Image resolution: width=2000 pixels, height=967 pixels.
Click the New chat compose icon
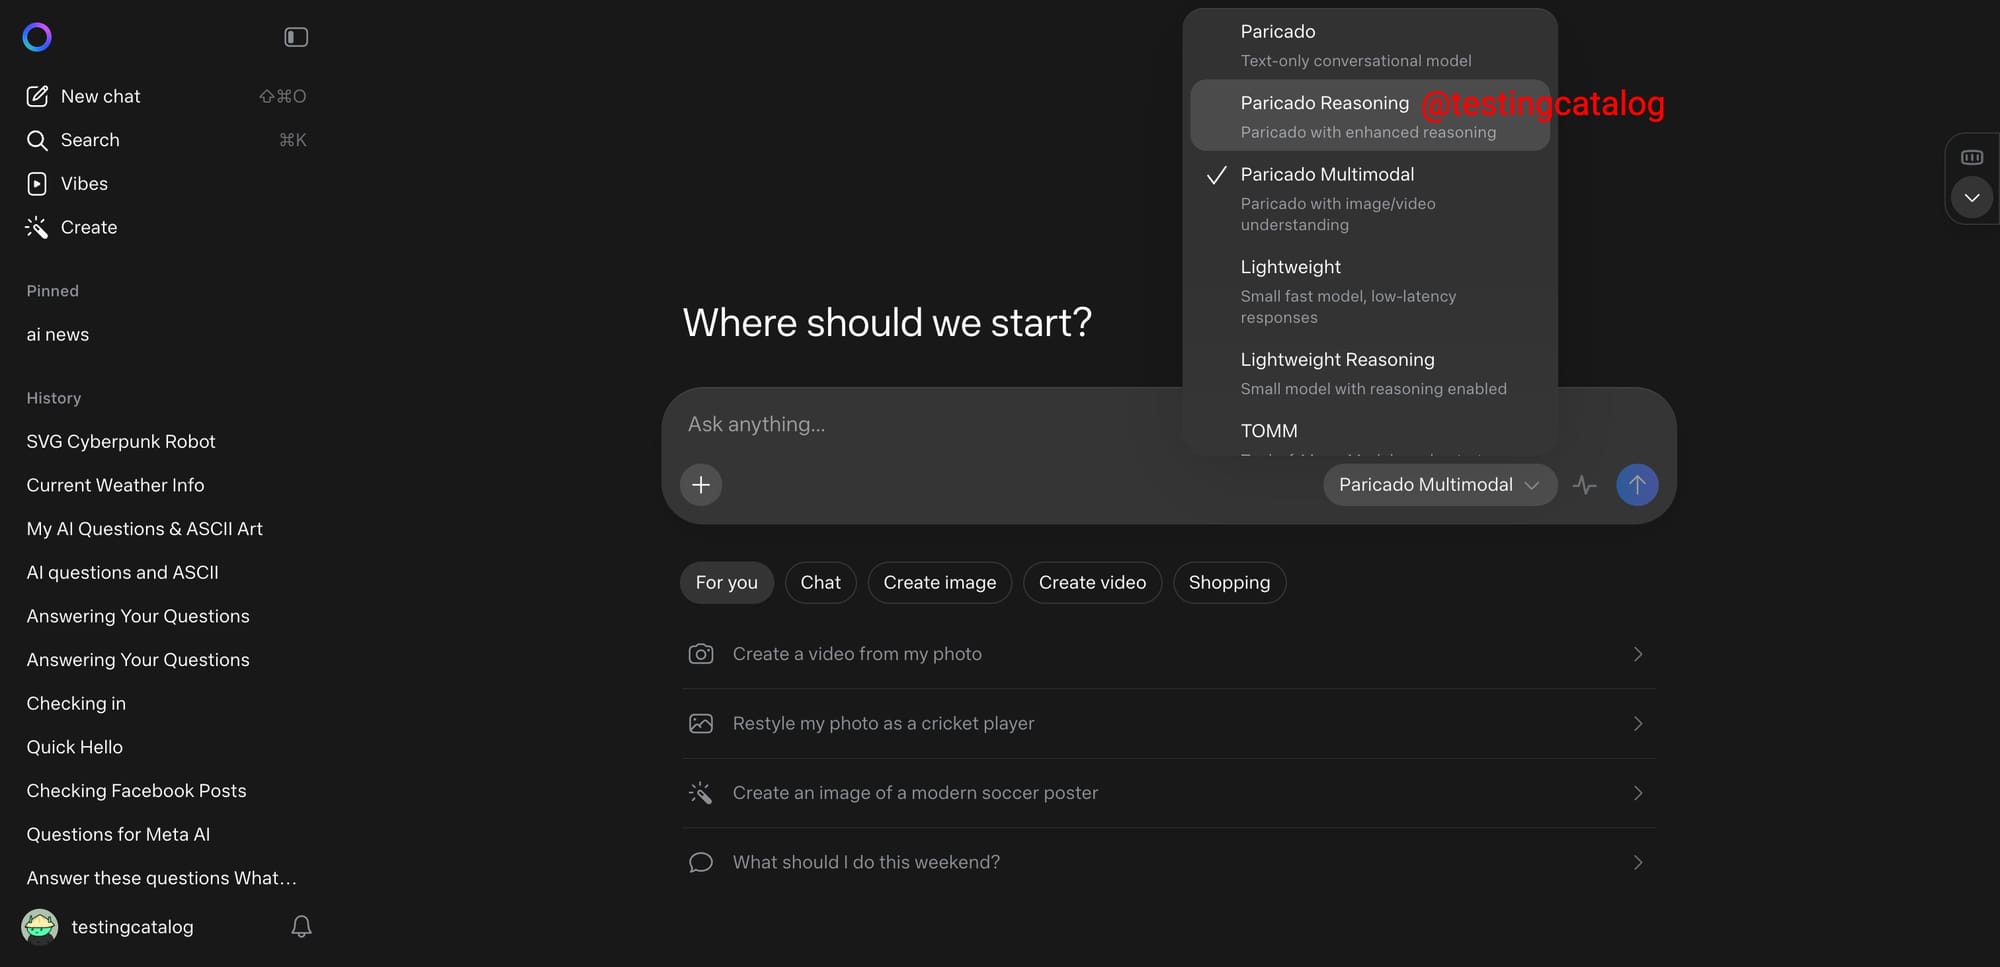(x=37, y=96)
